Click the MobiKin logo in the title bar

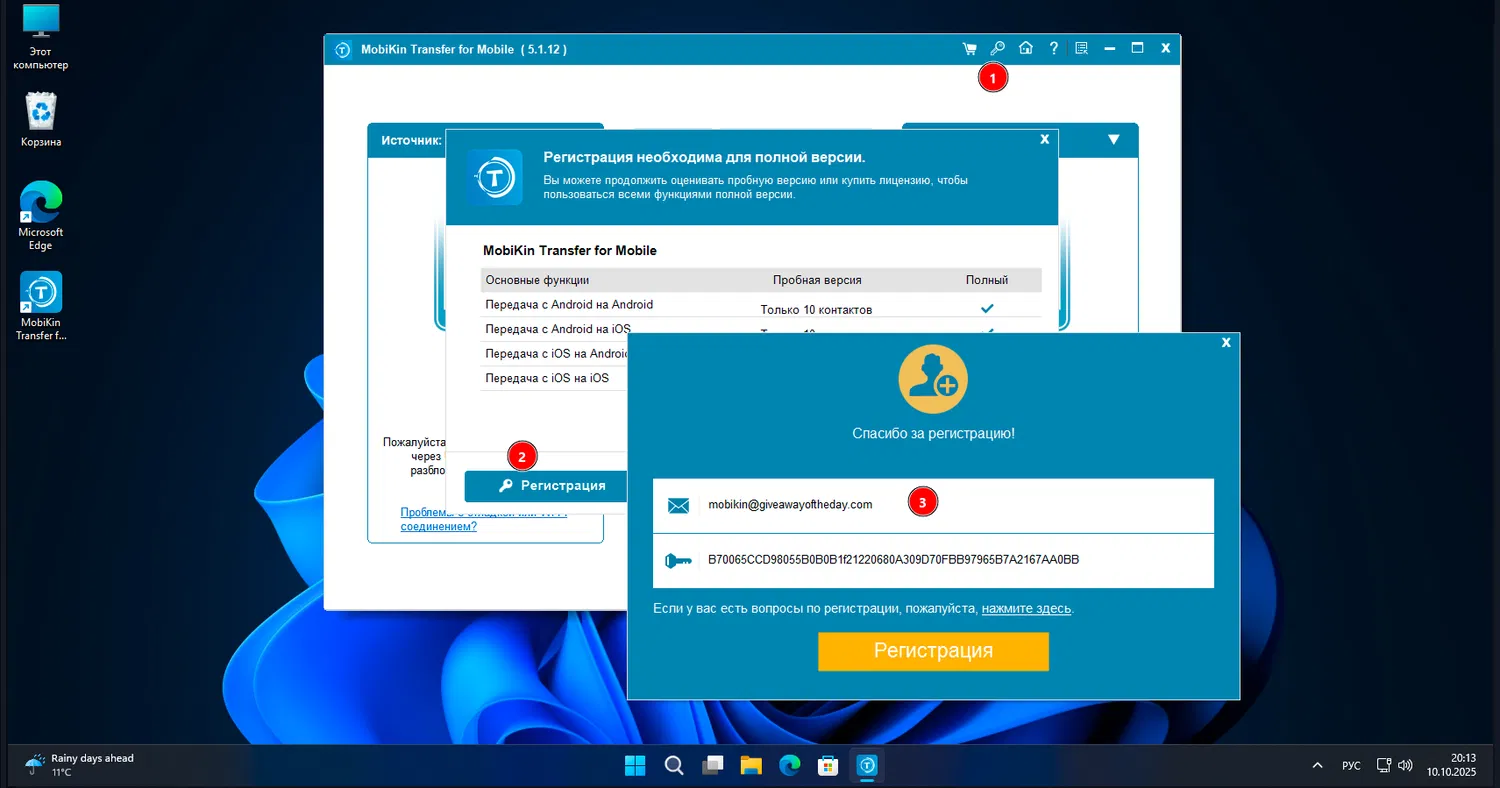click(343, 49)
